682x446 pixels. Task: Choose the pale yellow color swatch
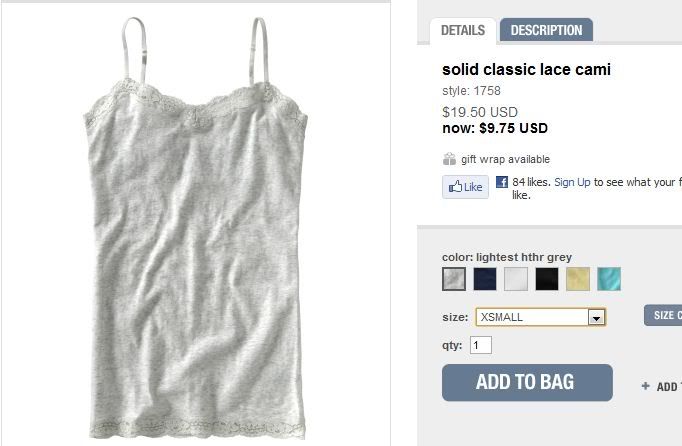point(578,279)
